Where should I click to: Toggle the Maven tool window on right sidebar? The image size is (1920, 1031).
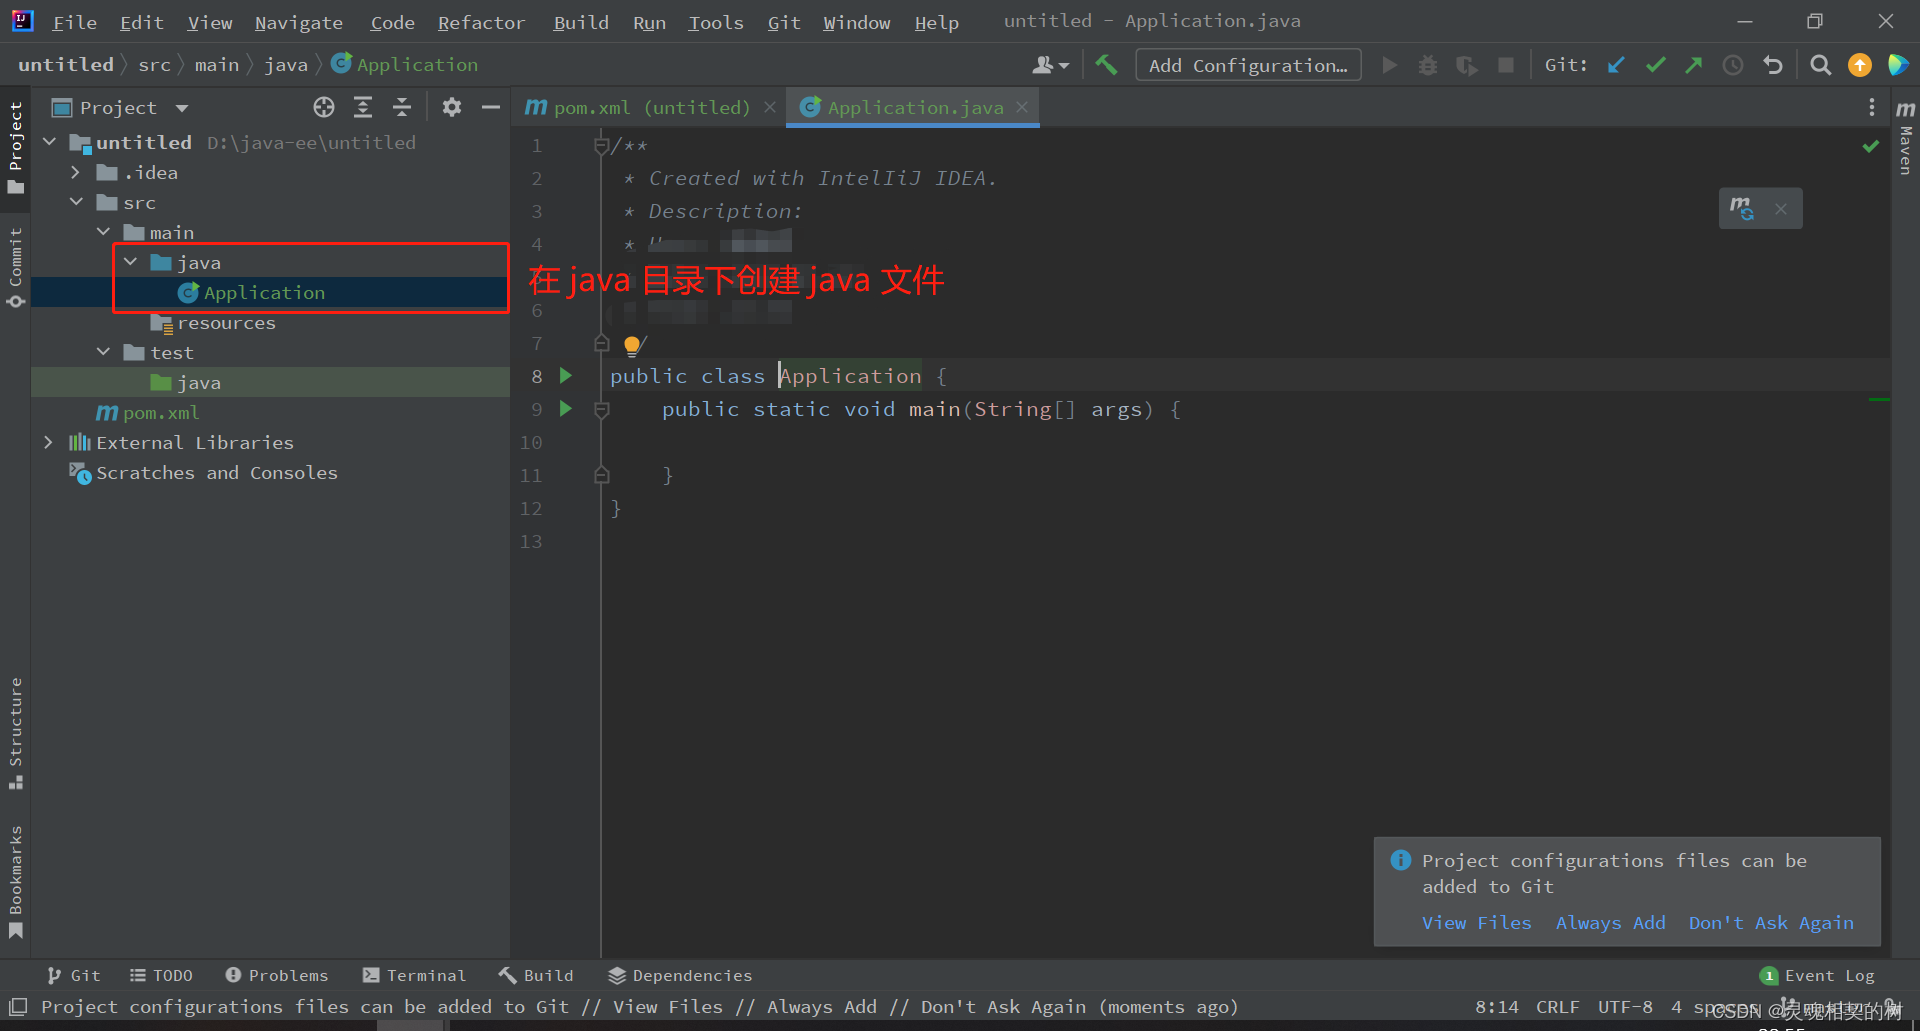[1905, 138]
